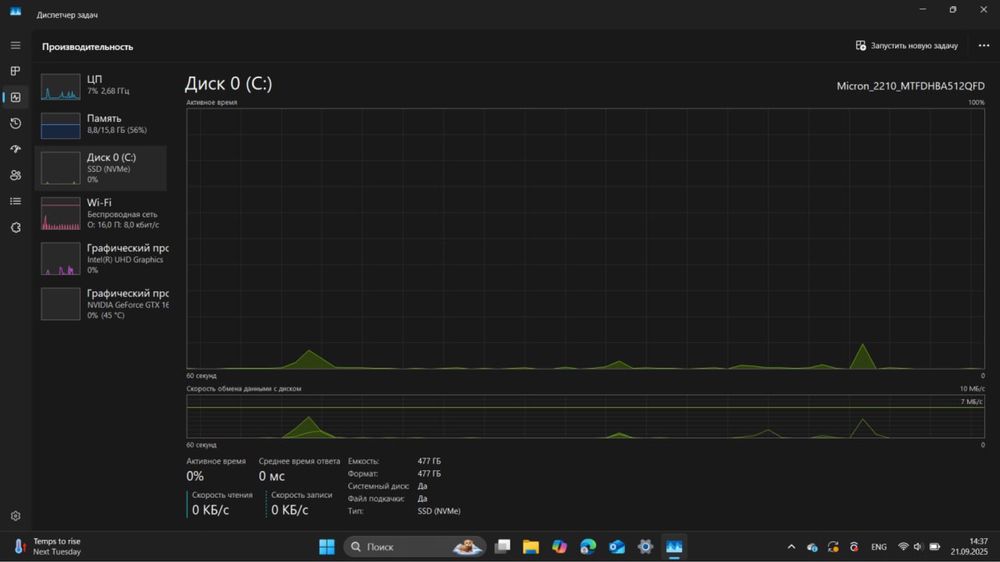Click the sync update tray icon
Screen dimensions: 1000x562
833,547
